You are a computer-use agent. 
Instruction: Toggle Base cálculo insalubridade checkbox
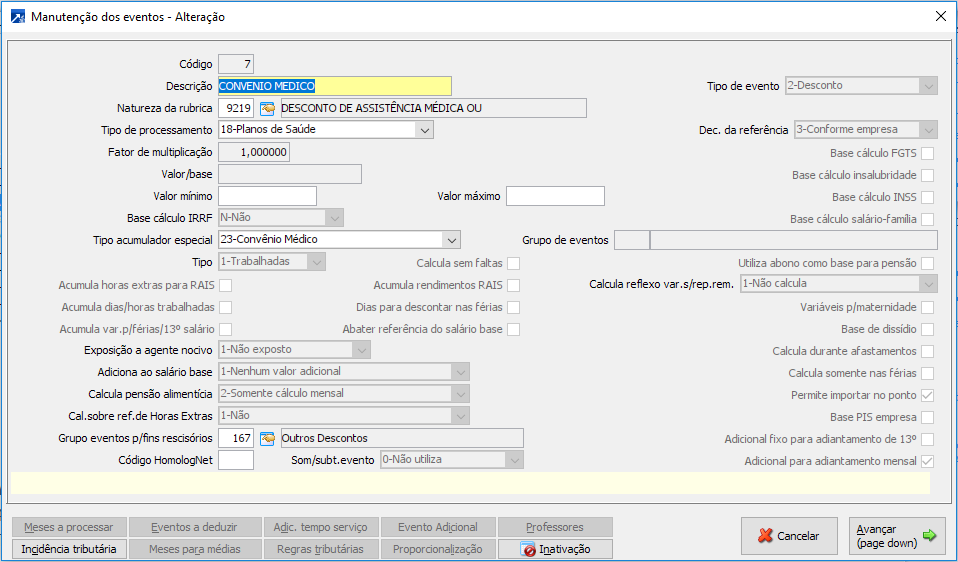click(x=927, y=175)
